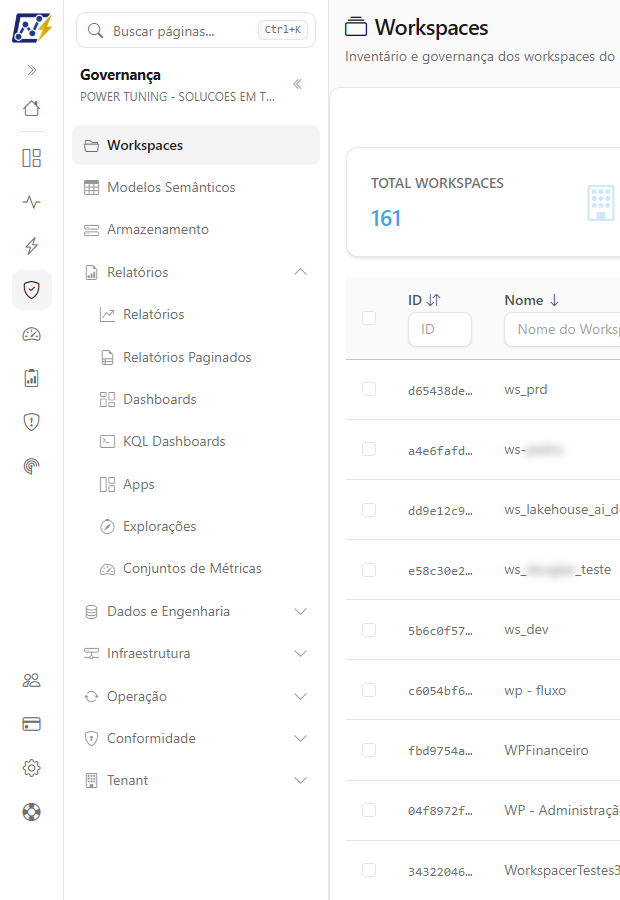Open the users group icon in the rail
Viewport: 620px width, 900px height.
[x=32, y=680]
